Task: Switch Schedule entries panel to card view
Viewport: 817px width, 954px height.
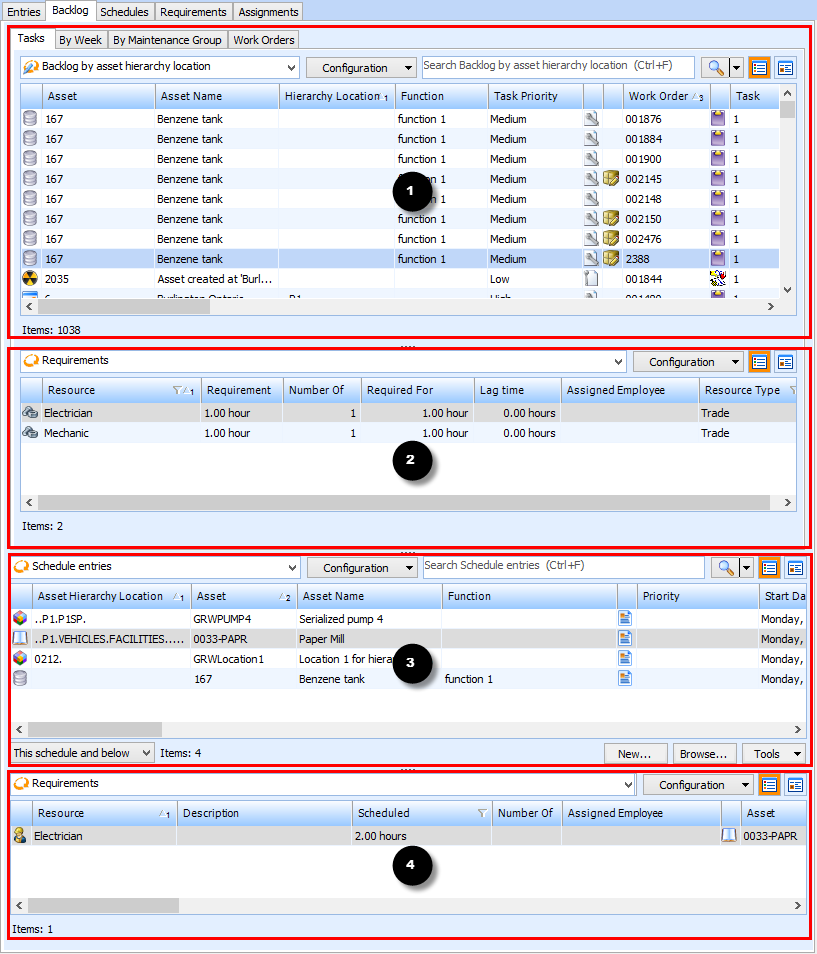Action: click(794, 568)
